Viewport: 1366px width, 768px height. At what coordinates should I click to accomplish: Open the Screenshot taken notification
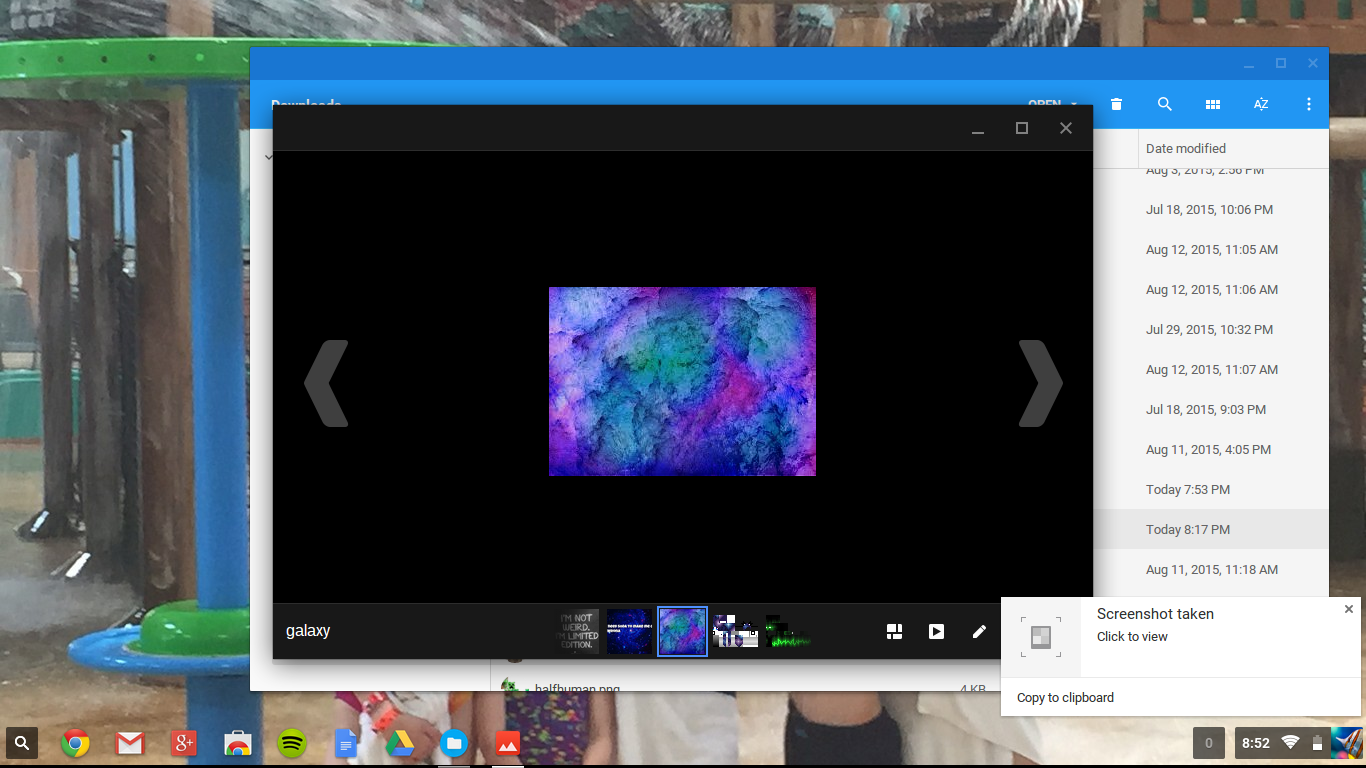[1180, 637]
